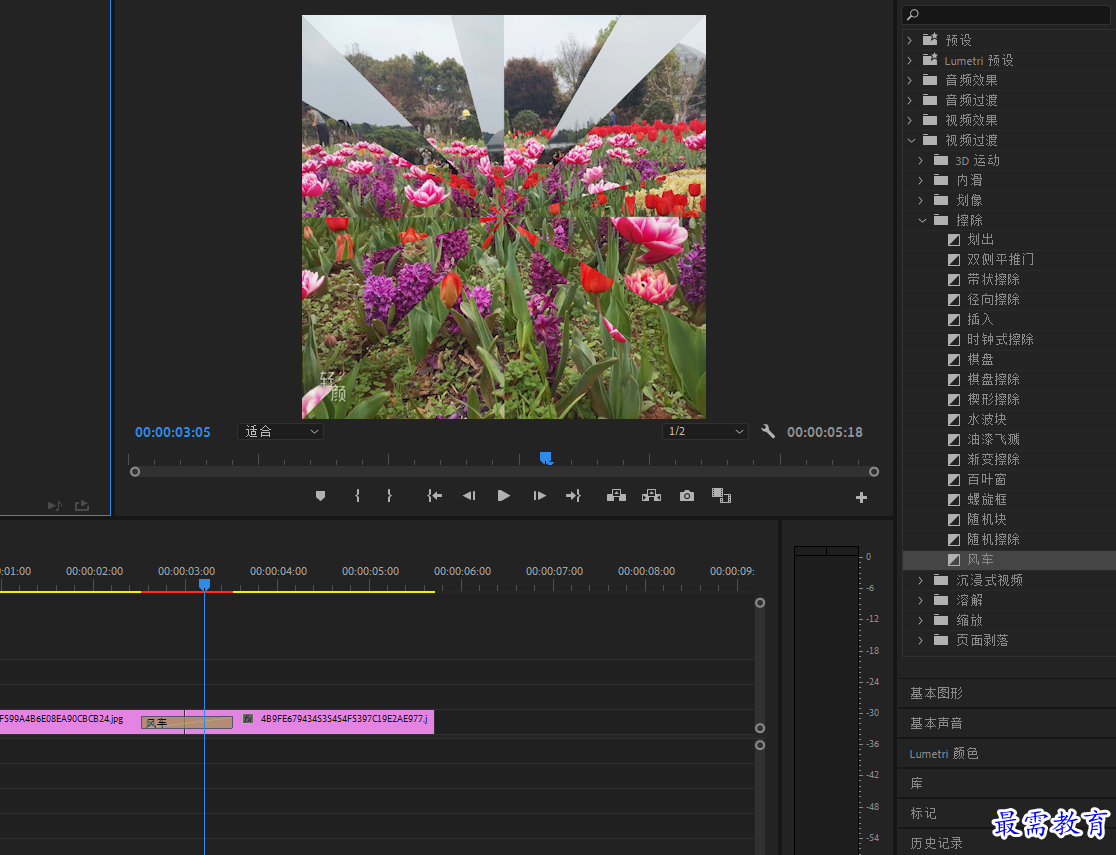The height and width of the screenshot is (855, 1116).
Task: Step back one frame
Action: pyautogui.click(x=469, y=496)
